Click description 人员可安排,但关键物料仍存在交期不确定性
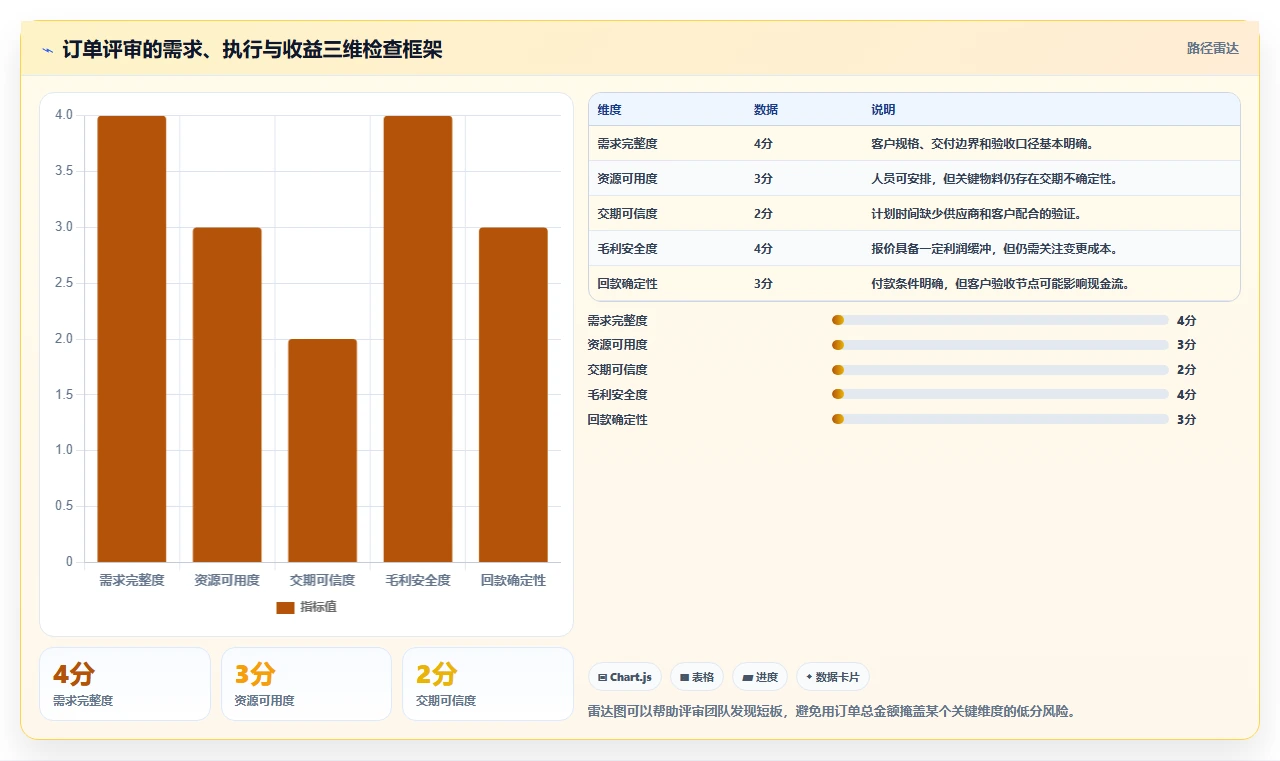The image size is (1280, 761). [x=994, y=179]
